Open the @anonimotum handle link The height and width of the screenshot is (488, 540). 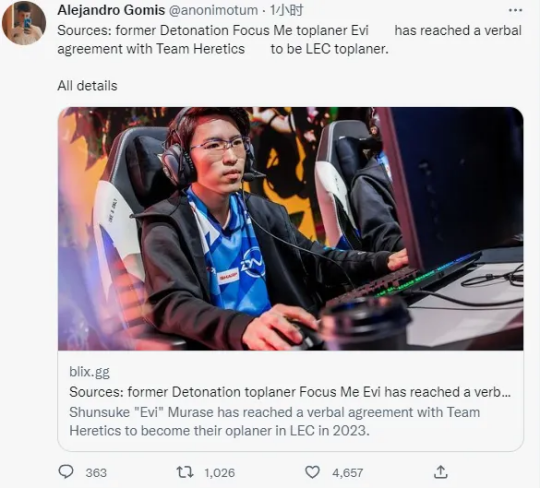tap(214, 10)
